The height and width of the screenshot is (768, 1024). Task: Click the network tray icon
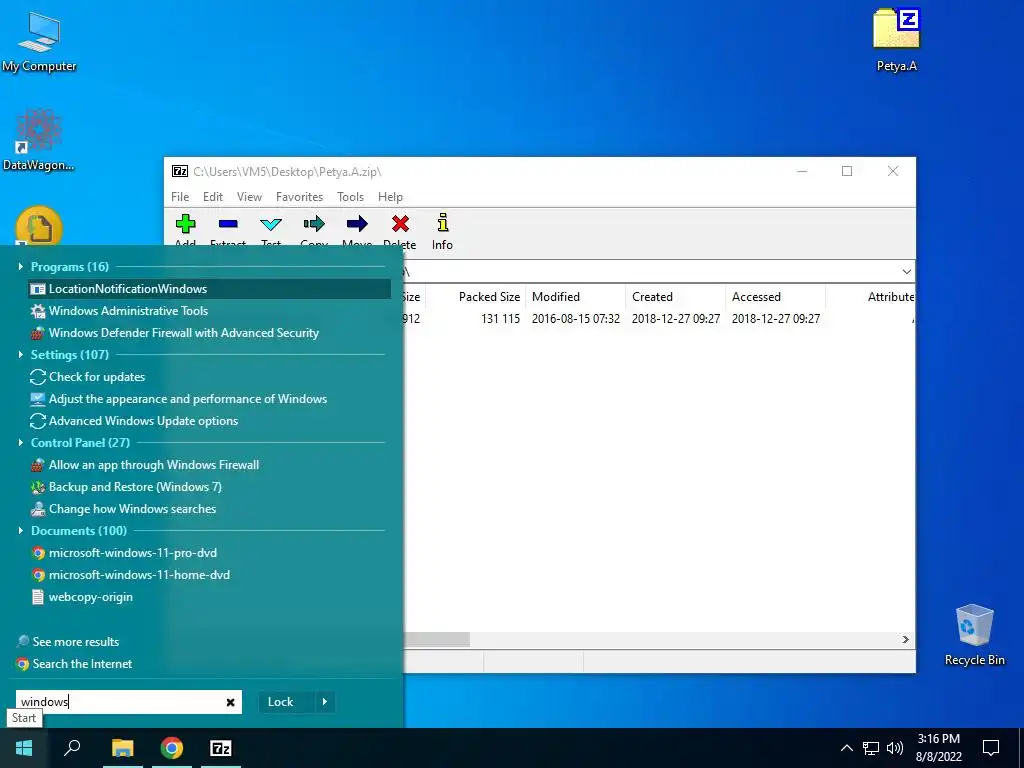(871, 748)
